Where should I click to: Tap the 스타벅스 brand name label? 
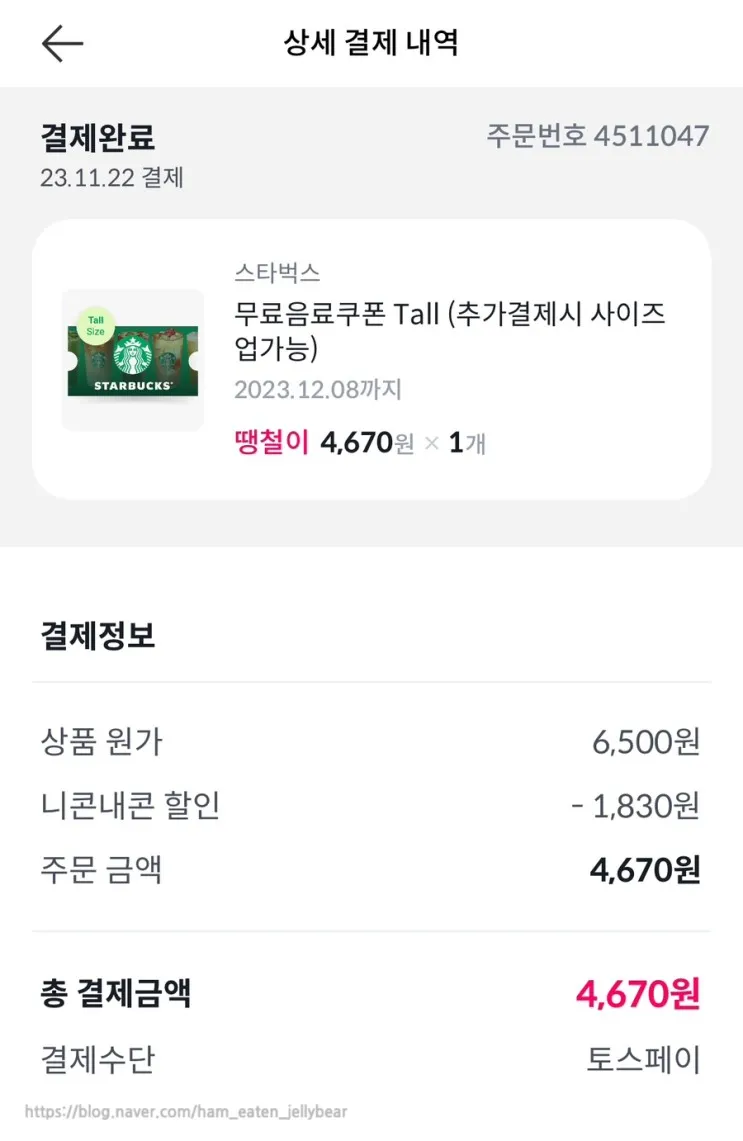click(277, 273)
